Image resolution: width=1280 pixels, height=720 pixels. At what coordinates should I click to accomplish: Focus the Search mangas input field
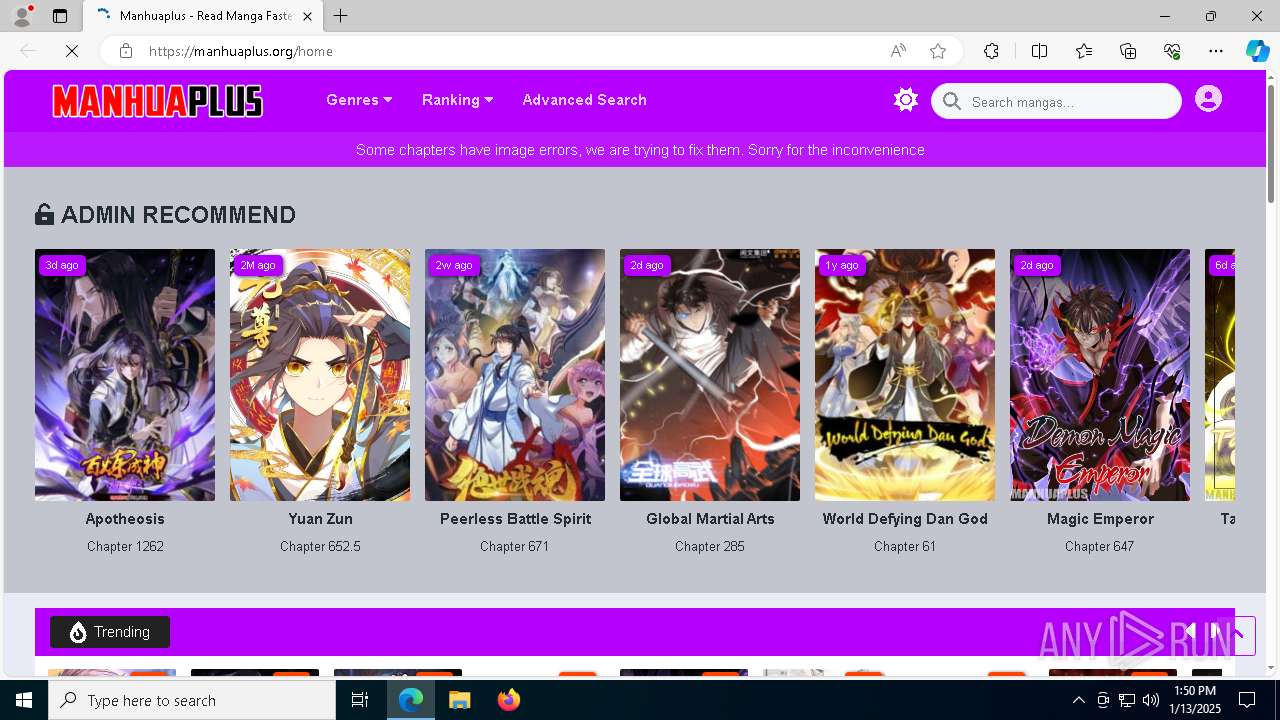tap(1057, 101)
